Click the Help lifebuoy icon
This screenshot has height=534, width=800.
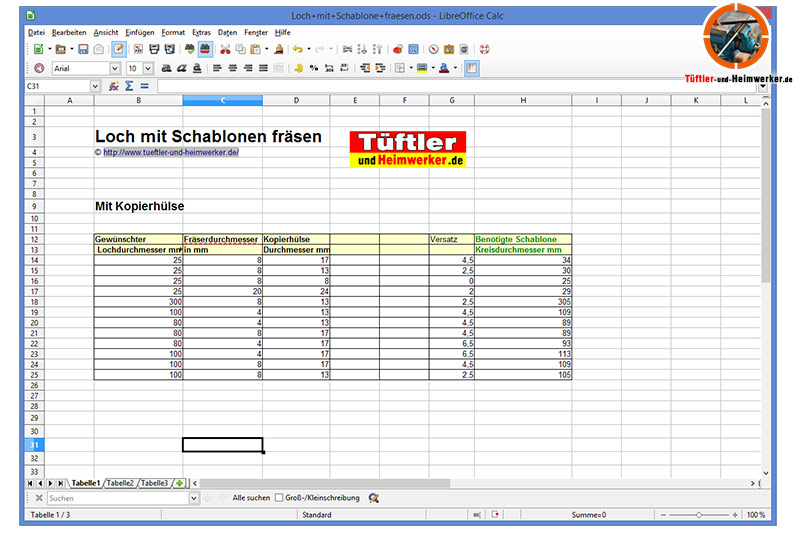coord(484,49)
